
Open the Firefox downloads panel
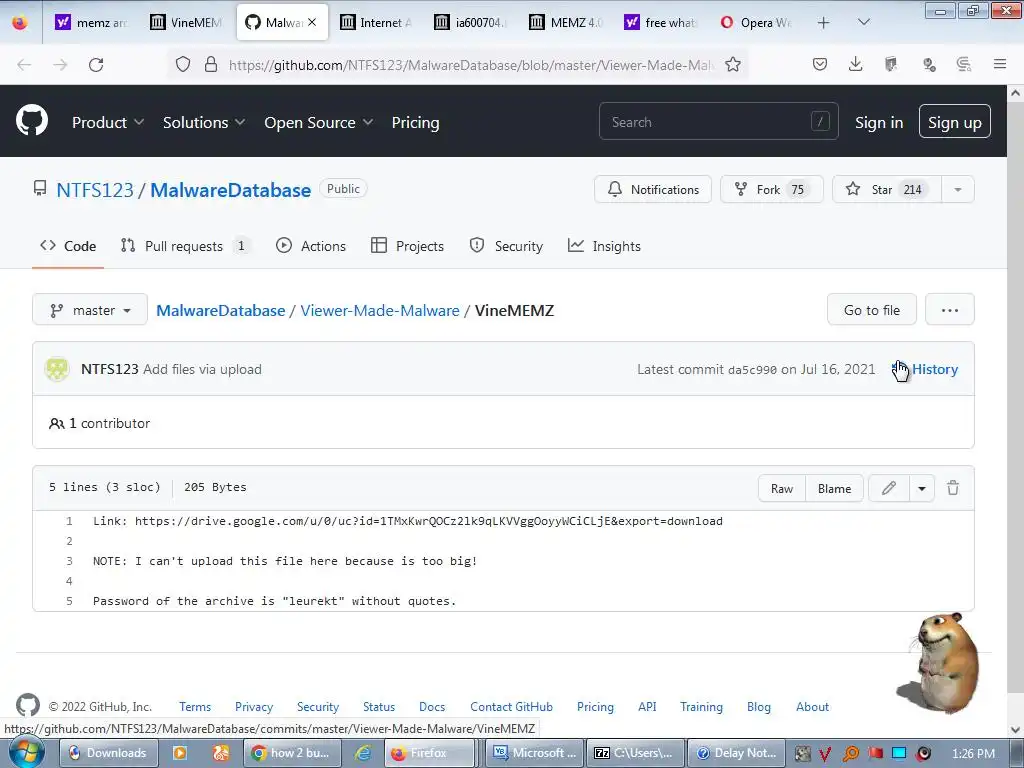856,64
